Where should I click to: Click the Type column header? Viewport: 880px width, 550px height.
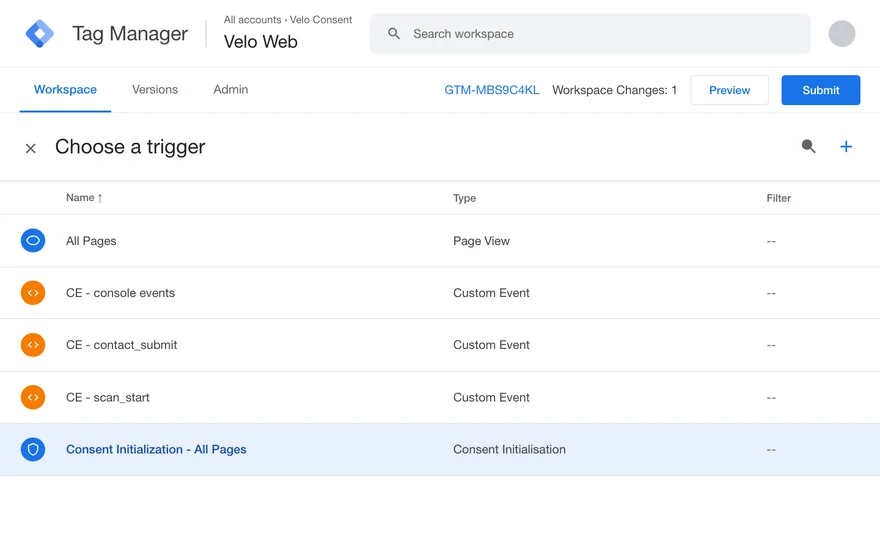click(464, 198)
